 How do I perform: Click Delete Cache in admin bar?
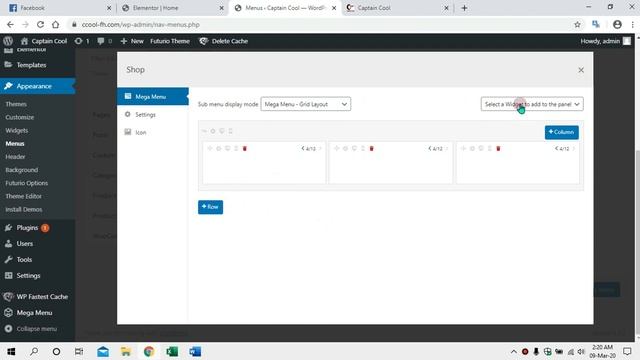click(223, 41)
